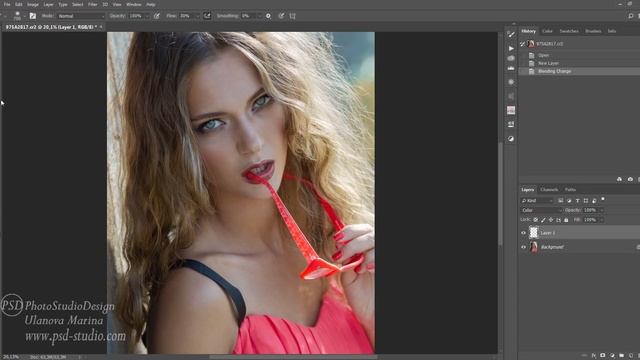The width and height of the screenshot is (640, 360).
Task: Enable airbrush-style build-up icon
Action: pyautogui.click(x=207, y=16)
